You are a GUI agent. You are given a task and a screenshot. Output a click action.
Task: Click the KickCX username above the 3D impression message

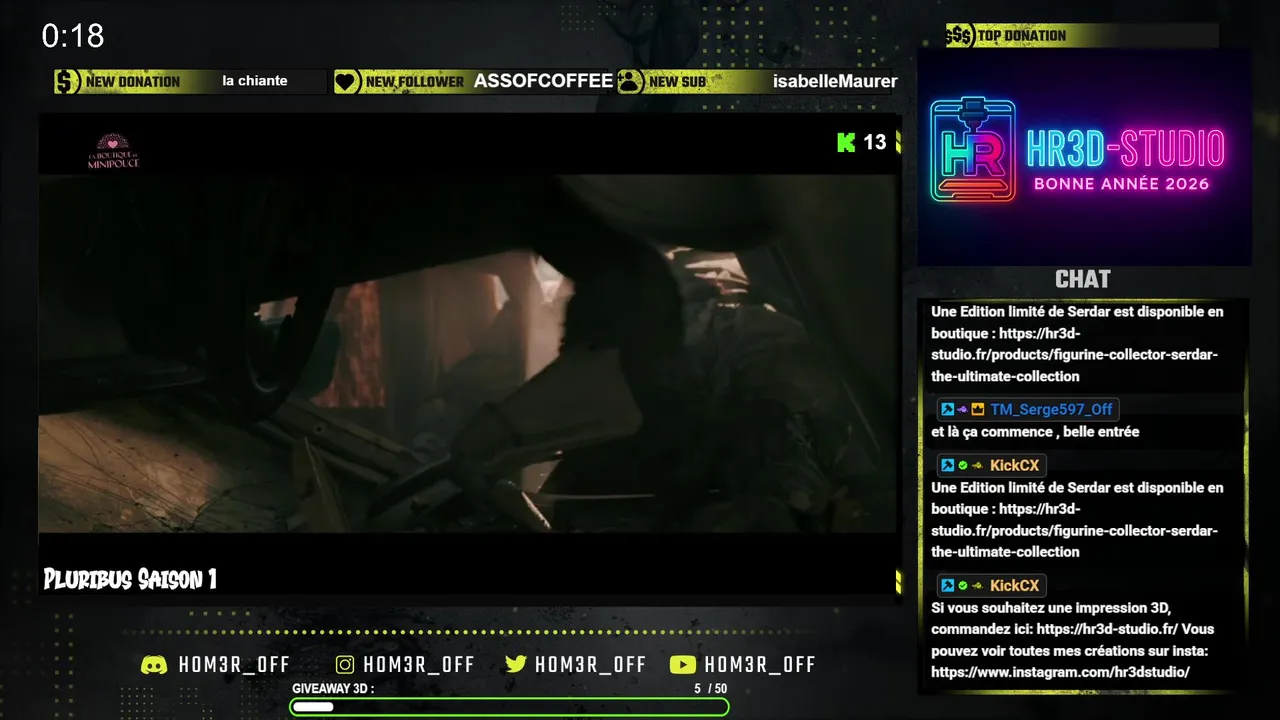point(1015,586)
